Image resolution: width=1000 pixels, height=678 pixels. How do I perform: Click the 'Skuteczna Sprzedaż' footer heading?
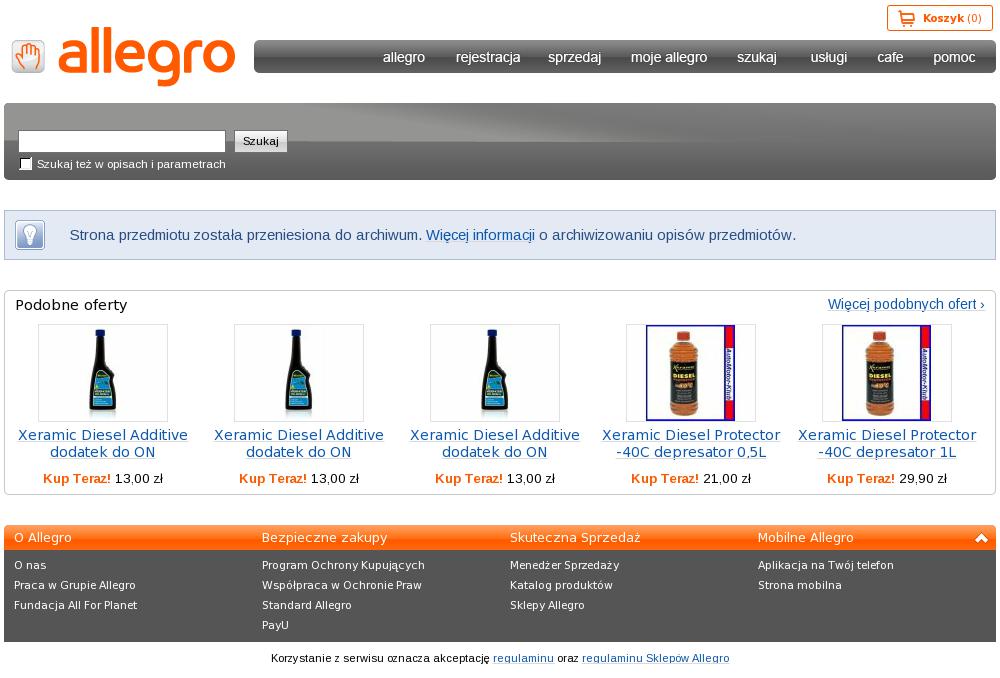point(575,538)
